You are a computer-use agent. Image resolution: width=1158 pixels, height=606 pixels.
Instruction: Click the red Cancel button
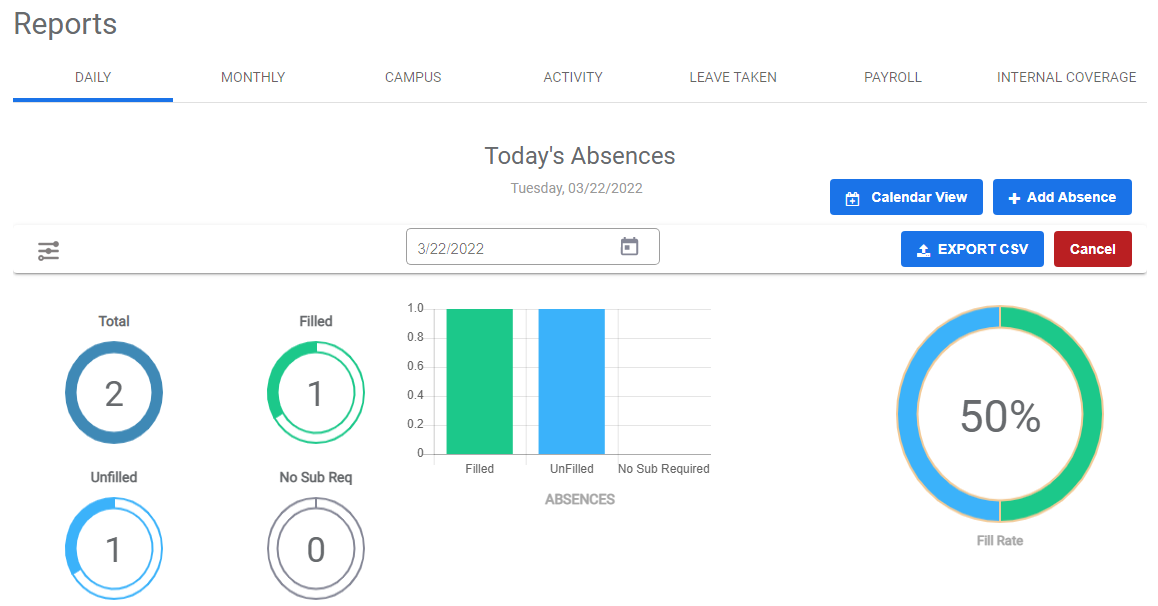point(1092,249)
